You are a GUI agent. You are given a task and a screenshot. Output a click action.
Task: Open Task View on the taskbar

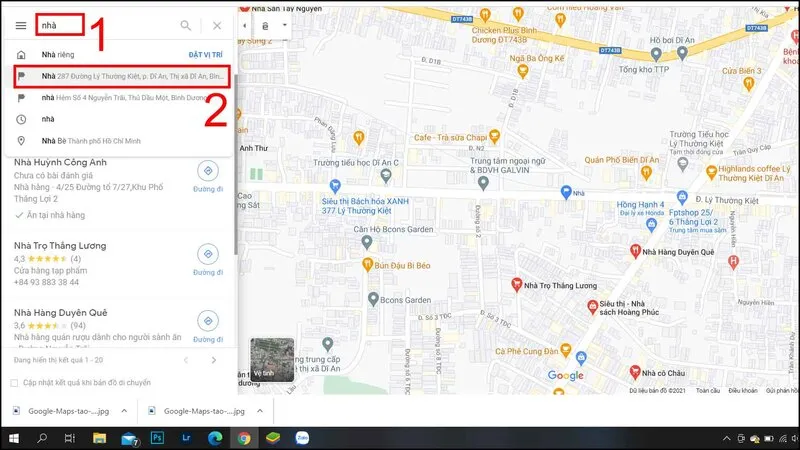[70, 438]
